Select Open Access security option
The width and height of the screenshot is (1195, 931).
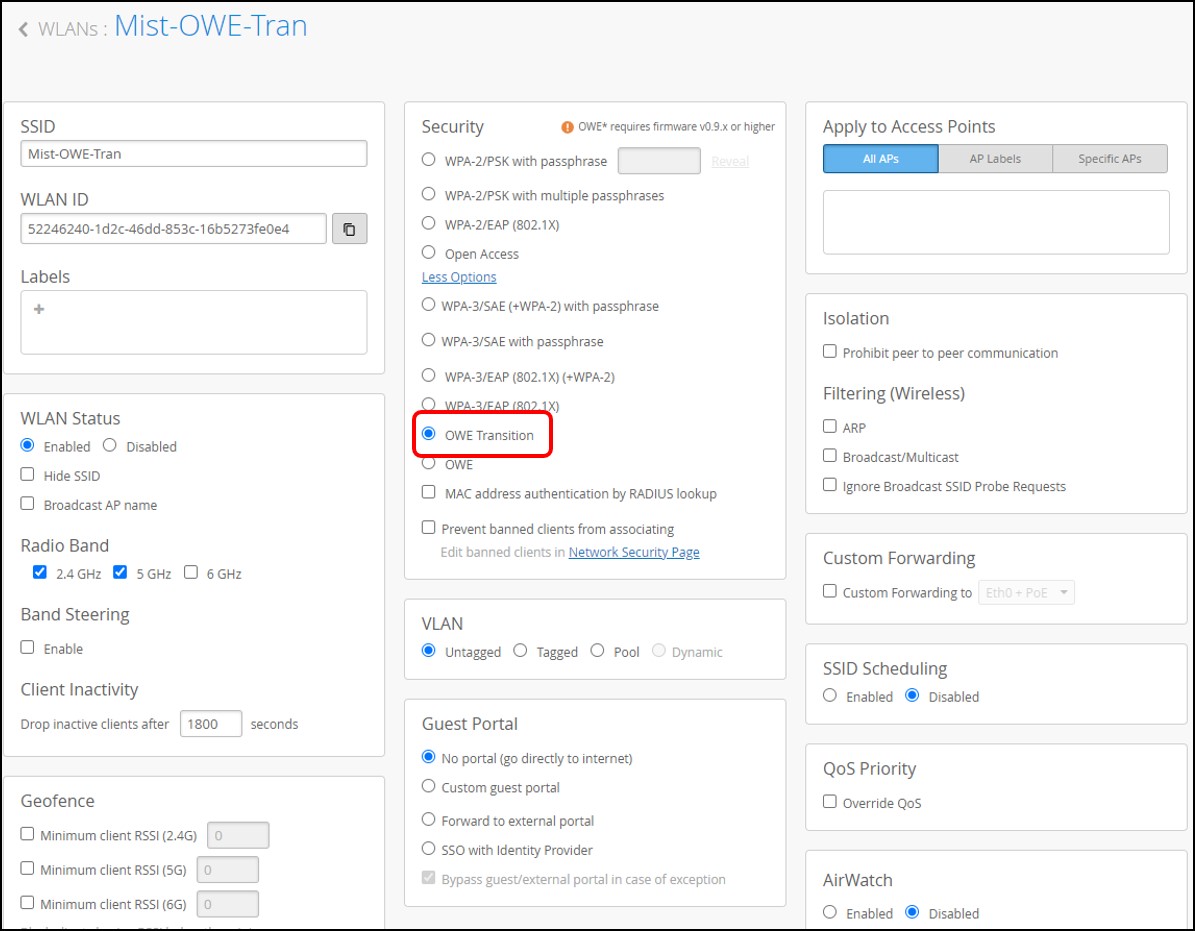pos(428,252)
